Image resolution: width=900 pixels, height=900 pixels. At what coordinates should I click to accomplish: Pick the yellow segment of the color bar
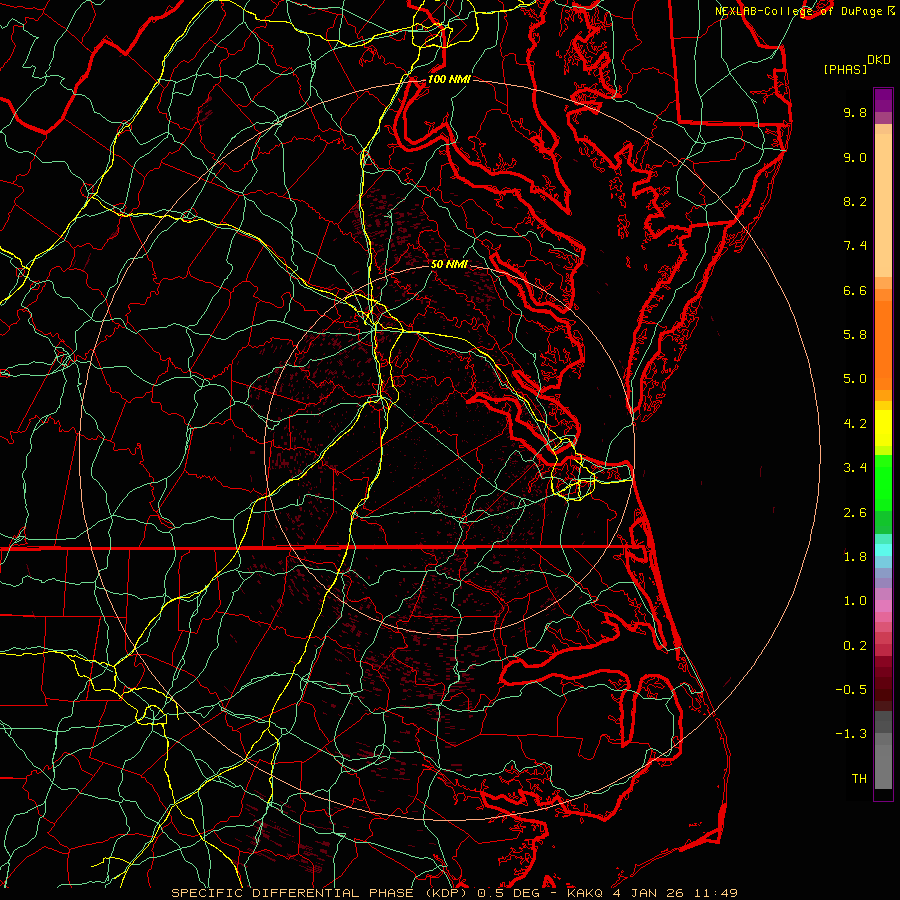[883, 428]
